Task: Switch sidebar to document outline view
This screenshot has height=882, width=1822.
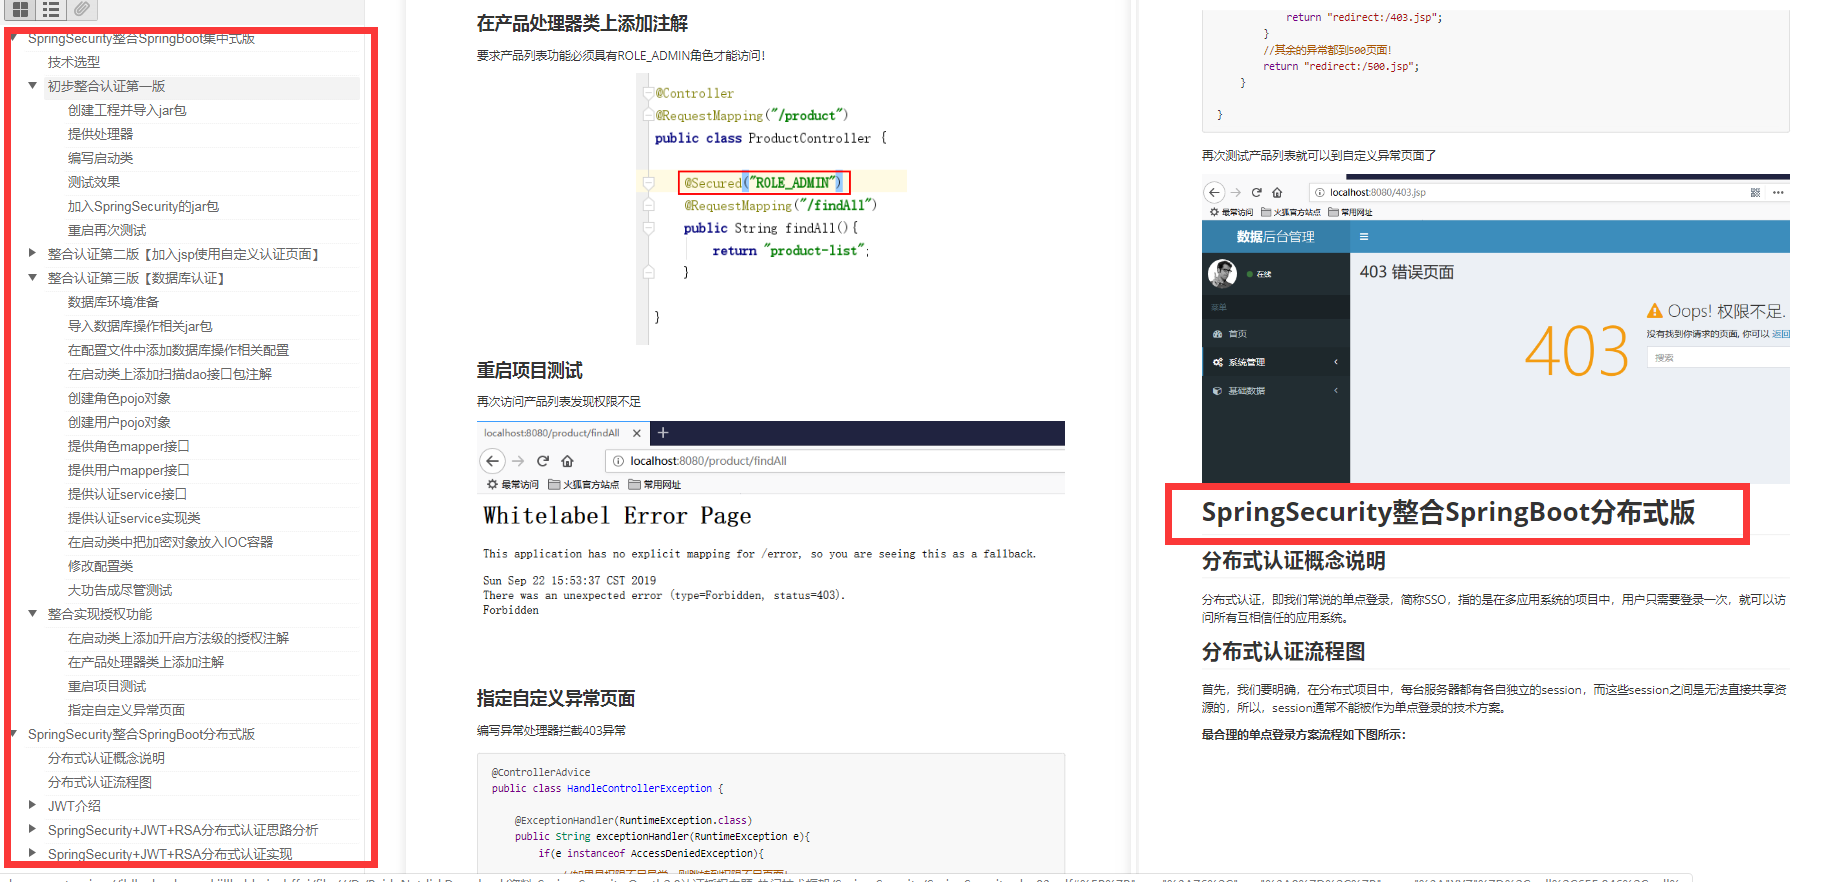Action: [51, 10]
